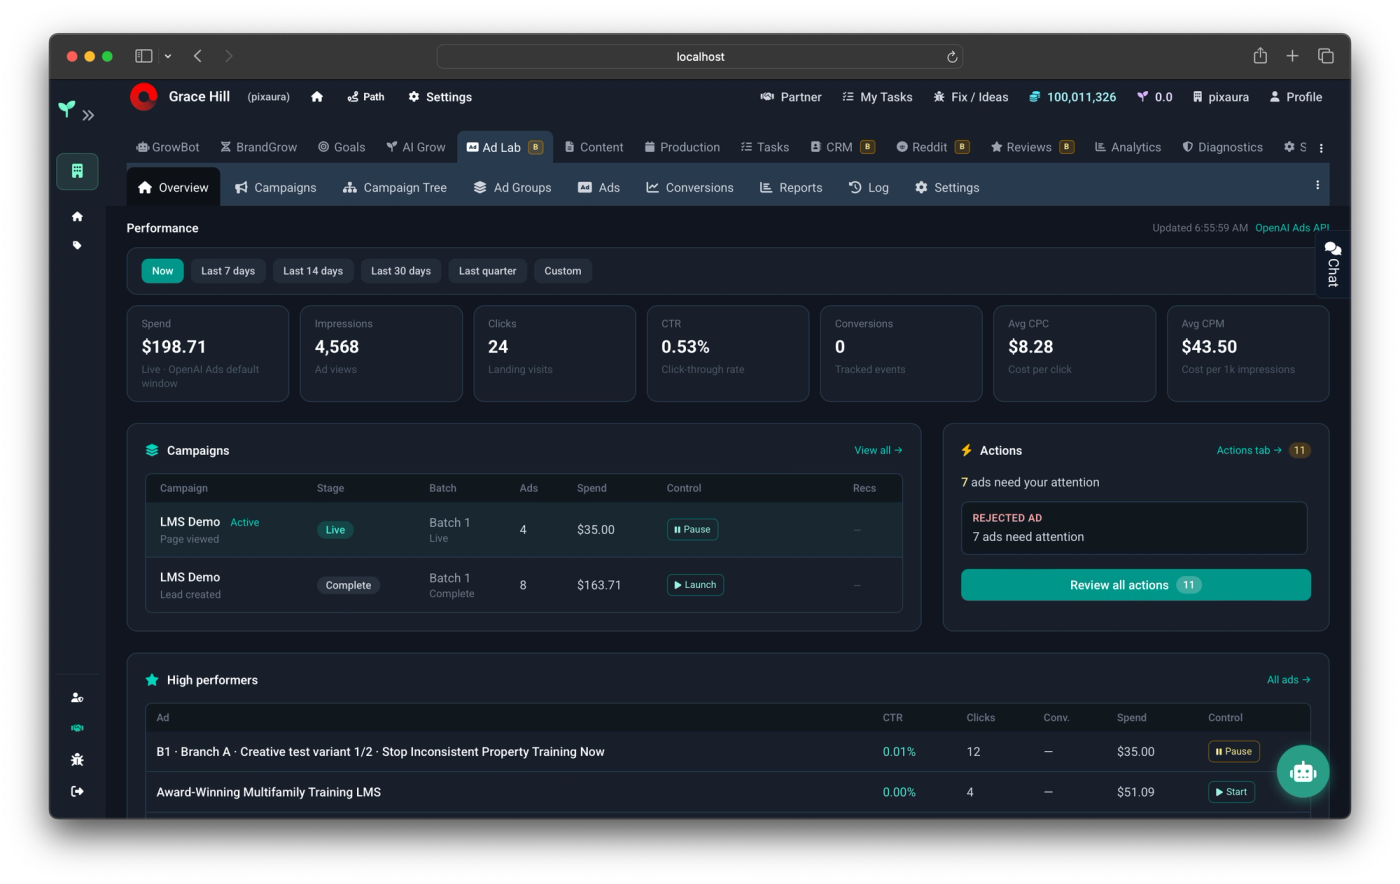The image size is (1400, 884).
Task: Expand the left sidebar with double chevron
Action: click(x=88, y=115)
